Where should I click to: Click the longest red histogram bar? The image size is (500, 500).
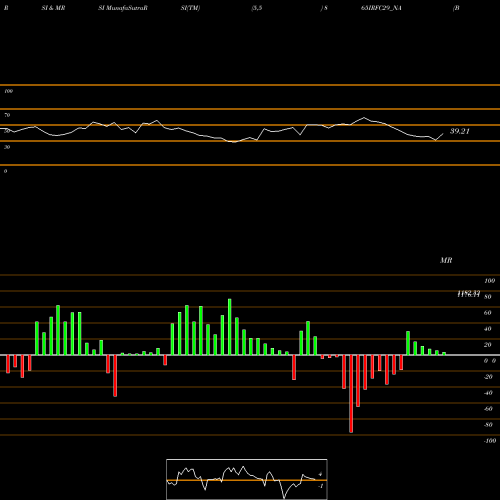351,394
